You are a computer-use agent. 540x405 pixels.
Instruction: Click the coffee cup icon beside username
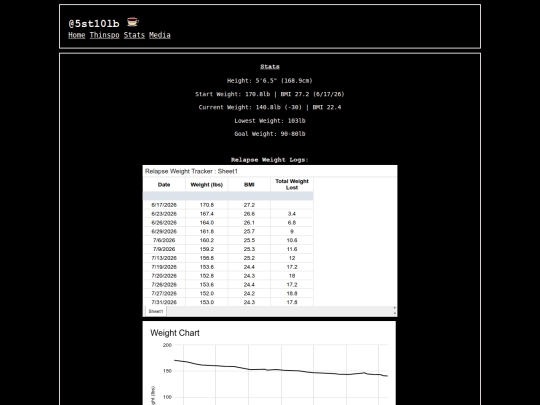pyautogui.click(x=133, y=22)
